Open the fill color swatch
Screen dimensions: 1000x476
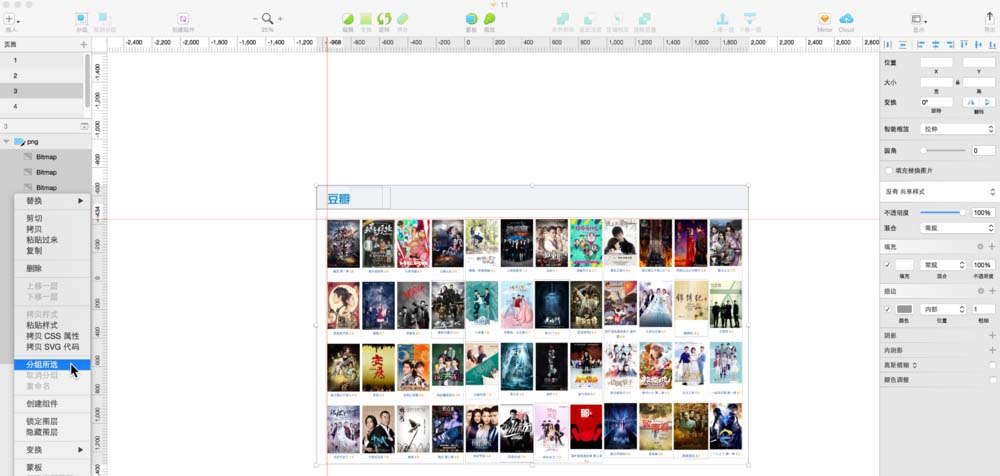click(904, 265)
